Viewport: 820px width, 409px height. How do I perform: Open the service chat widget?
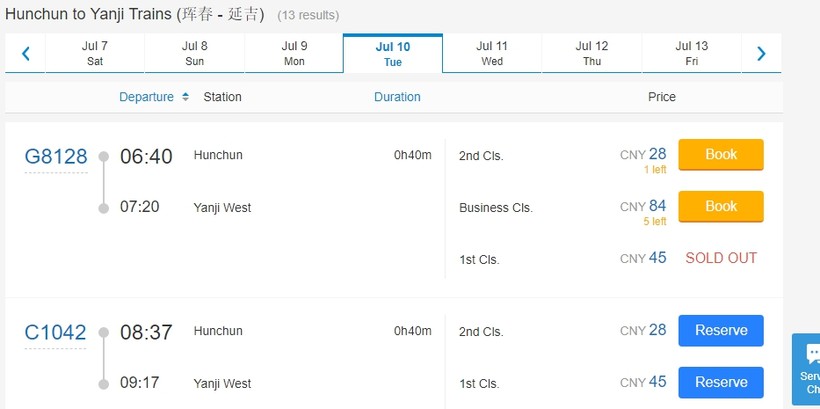(x=807, y=368)
